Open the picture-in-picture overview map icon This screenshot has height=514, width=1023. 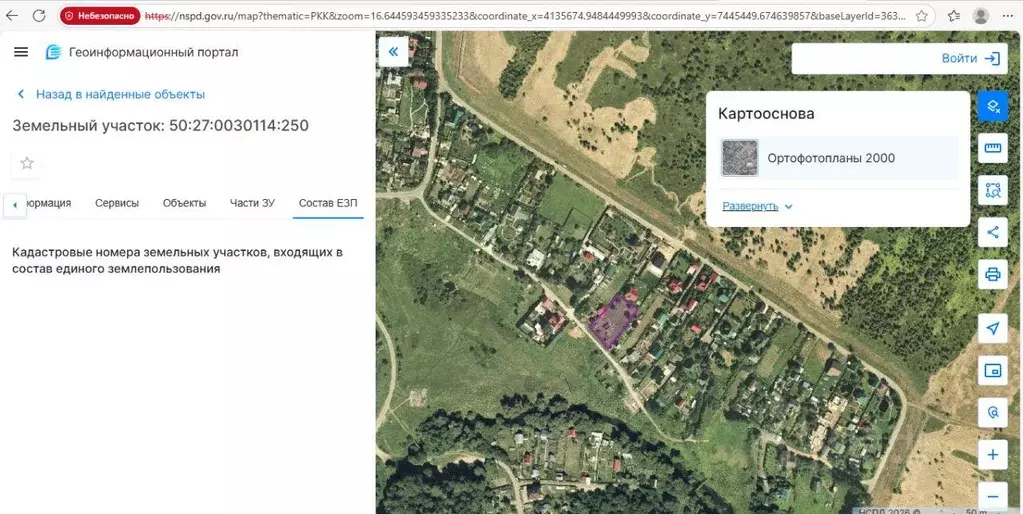point(993,370)
